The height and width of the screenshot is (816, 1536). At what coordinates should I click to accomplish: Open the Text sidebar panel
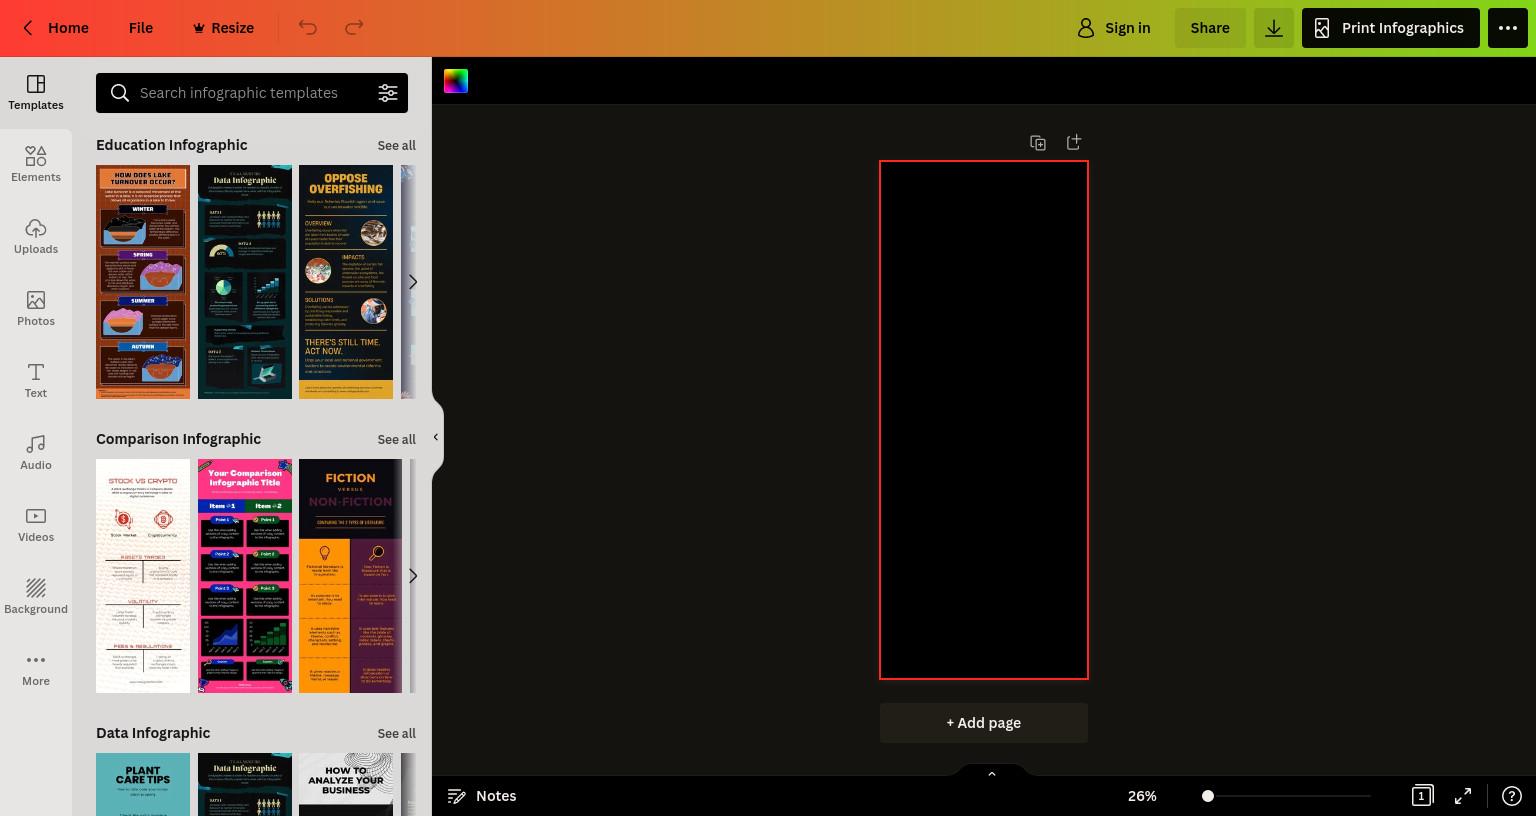36,381
